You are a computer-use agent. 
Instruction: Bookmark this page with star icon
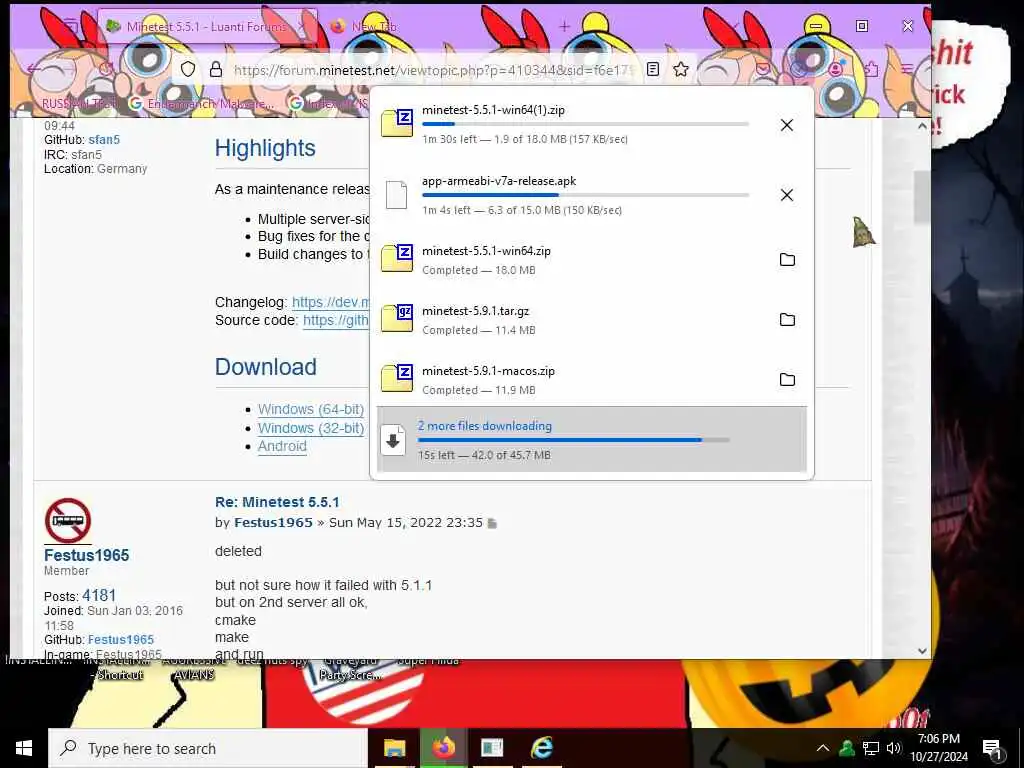pos(681,69)
